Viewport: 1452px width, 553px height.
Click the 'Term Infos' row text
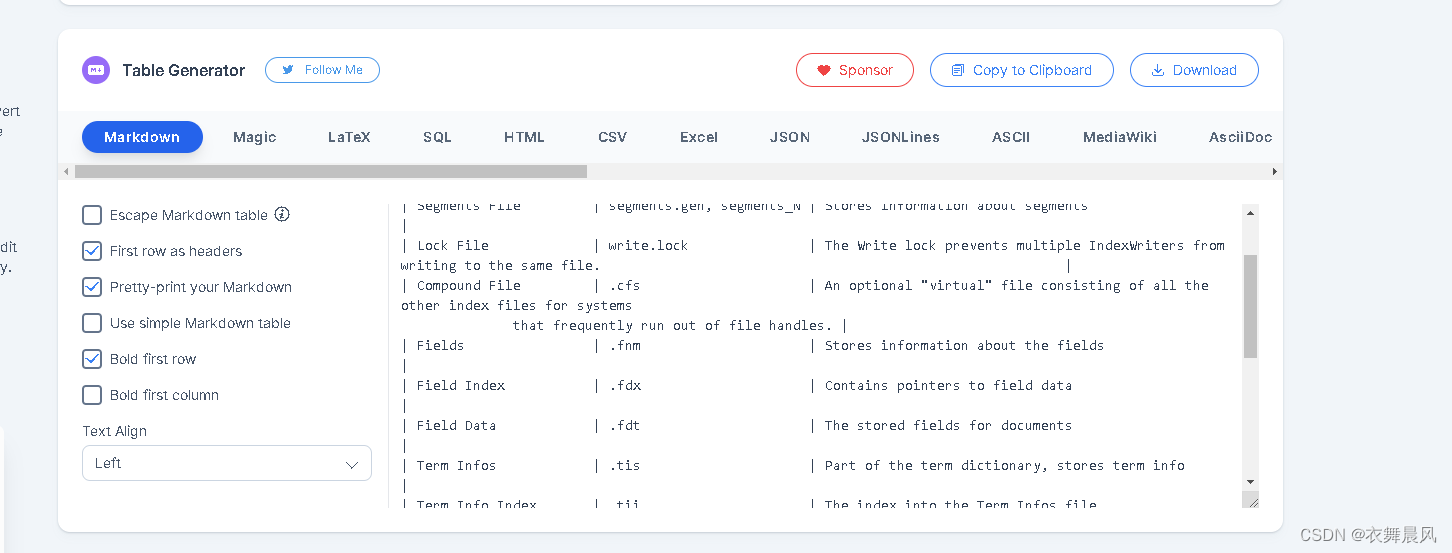tap(456, 465)
